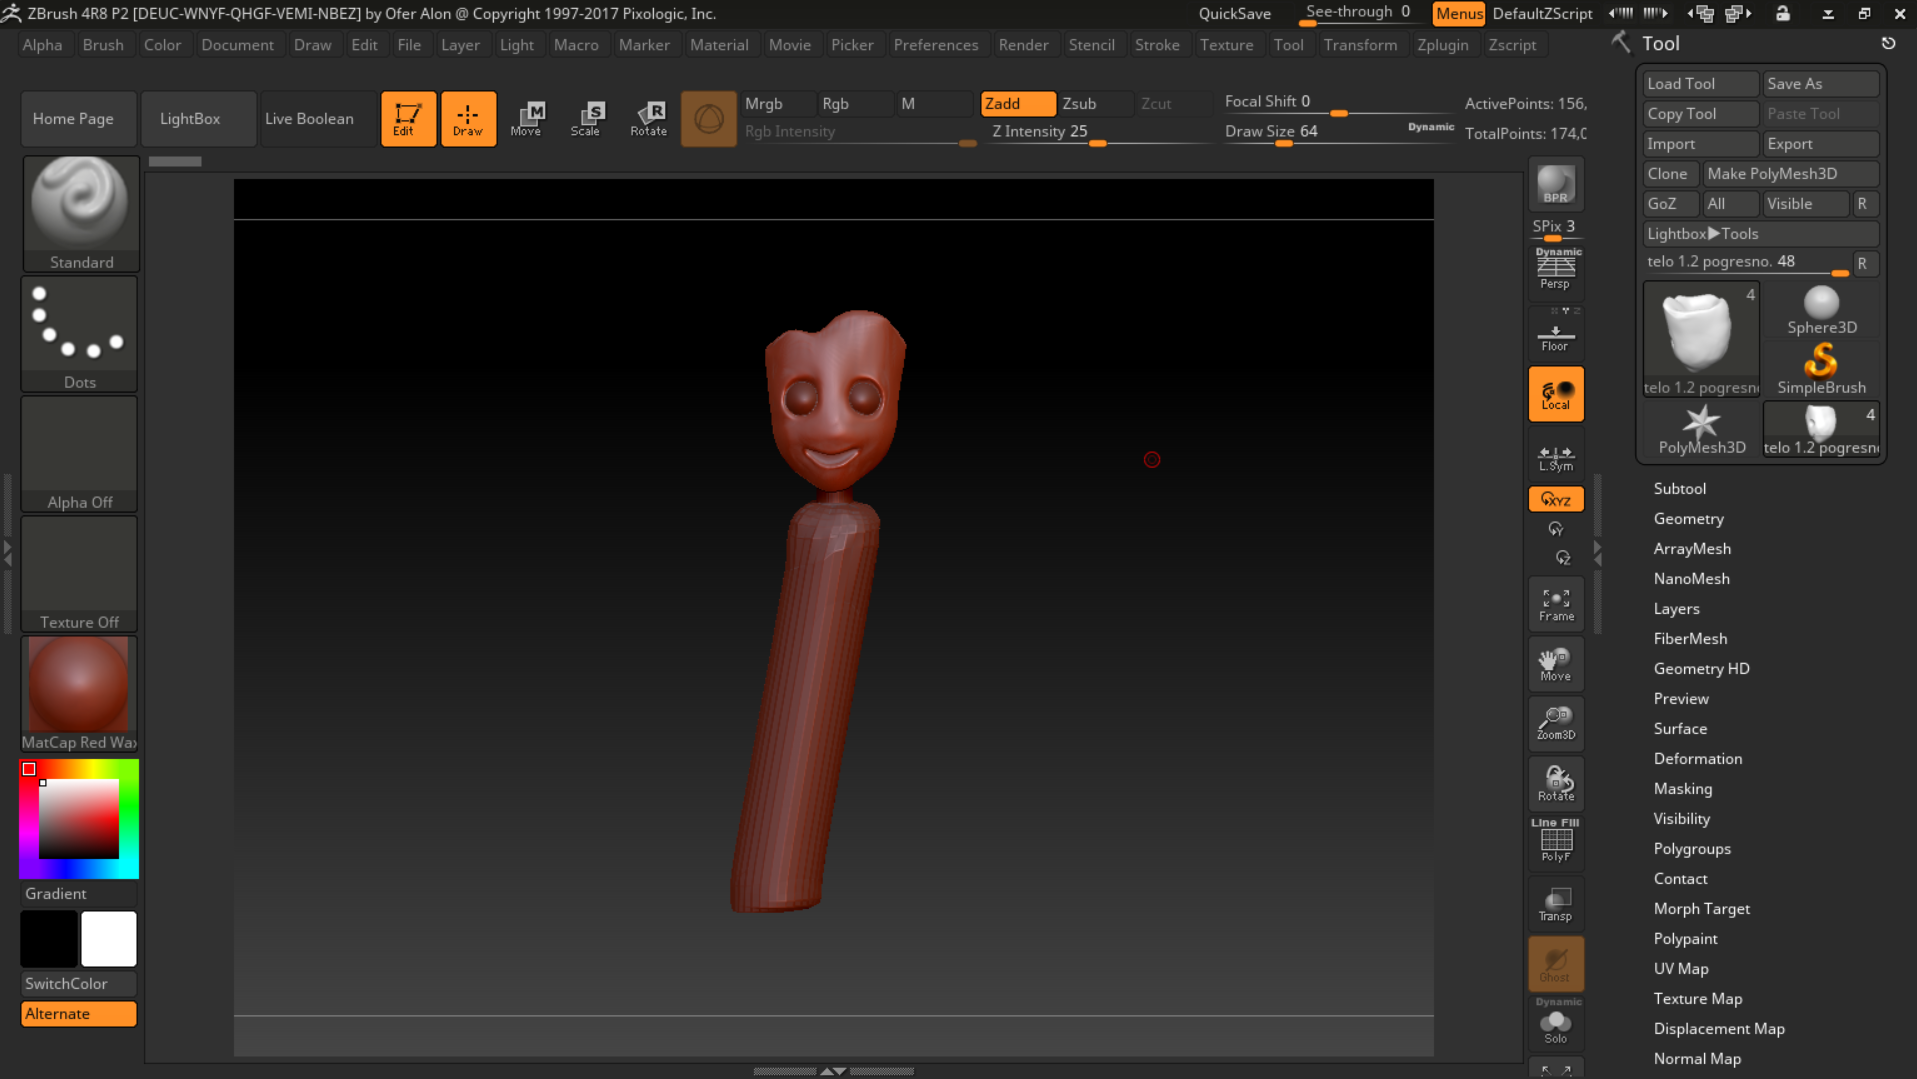Pick a color in the color picker square
This screenshot has height=1079, width=1917.
(x=79, y=819)
